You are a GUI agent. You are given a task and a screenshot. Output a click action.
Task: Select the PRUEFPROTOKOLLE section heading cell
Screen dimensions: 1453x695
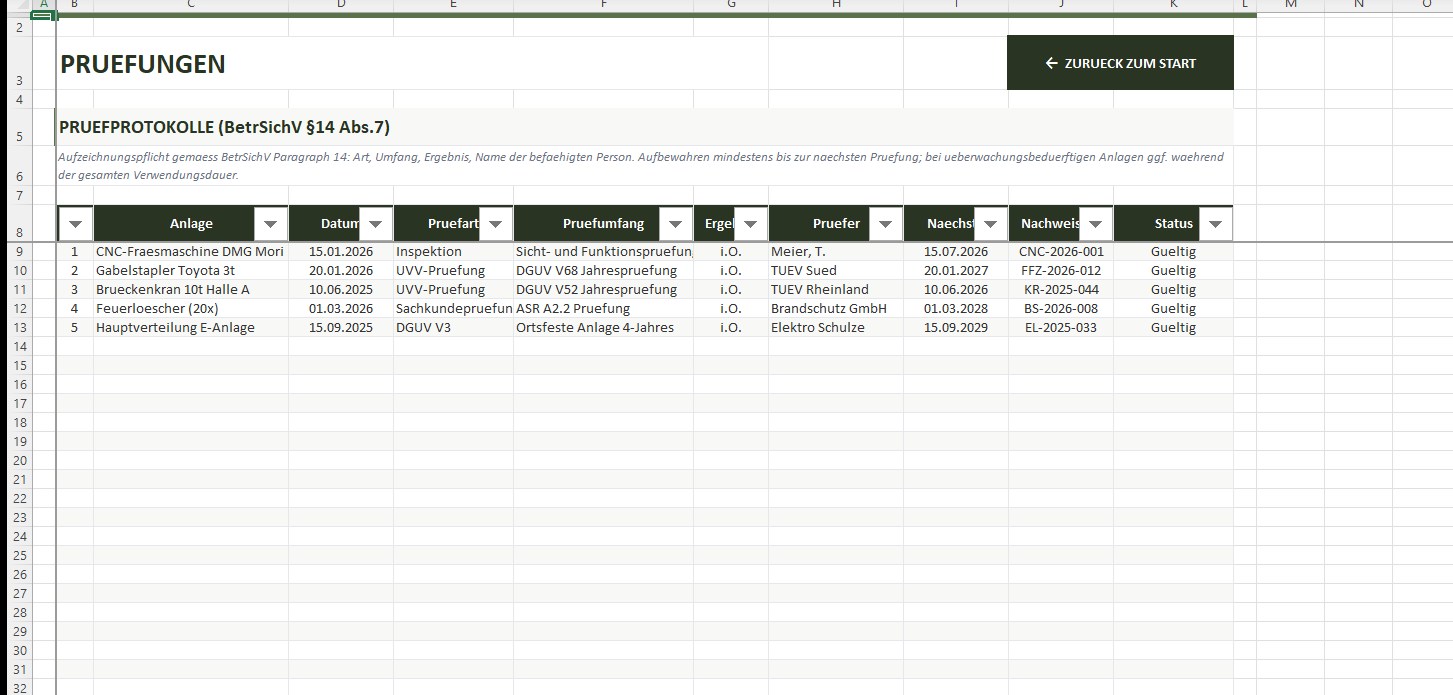(x=225, y=127)
